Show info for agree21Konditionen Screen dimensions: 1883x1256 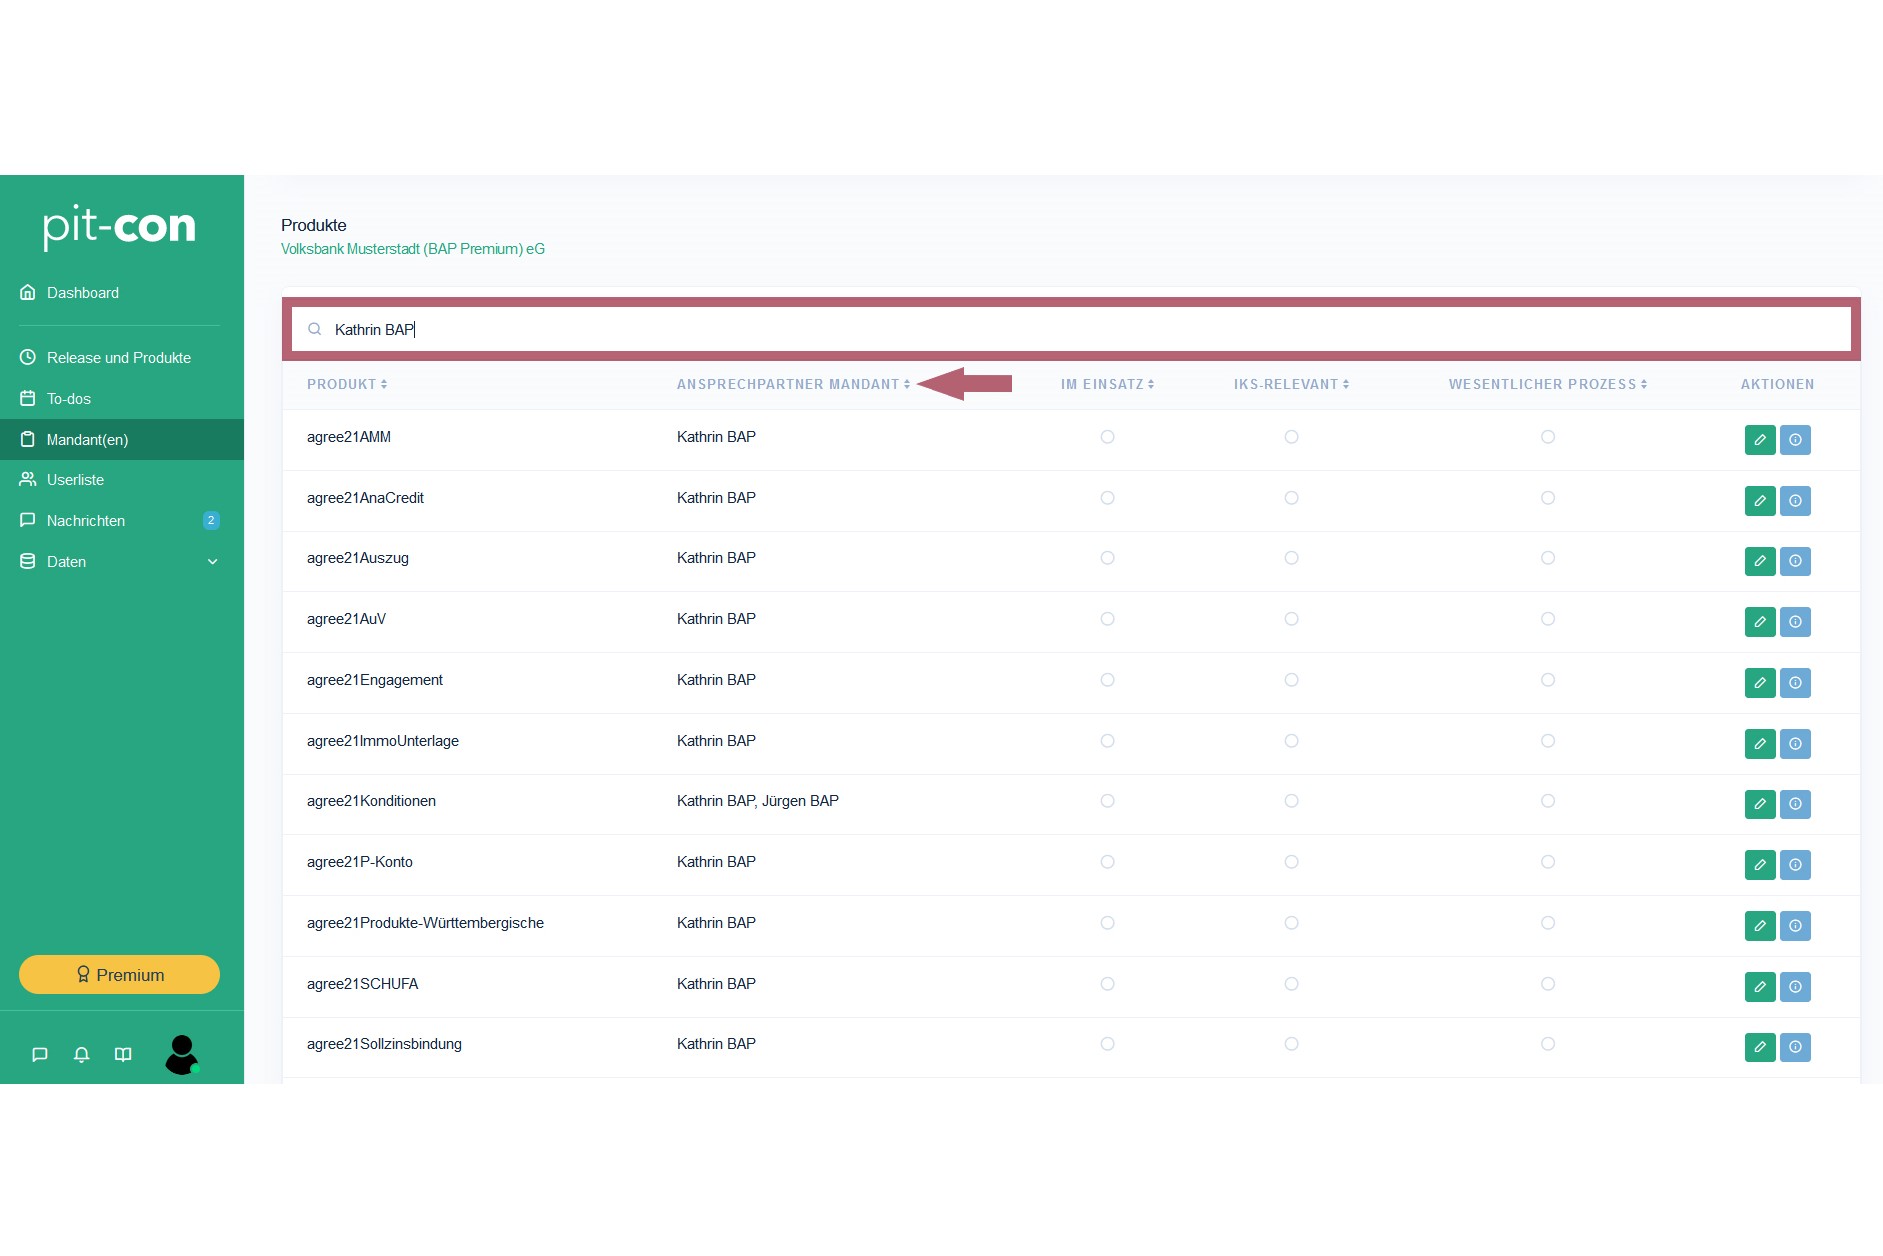[x=1795, y=804]
